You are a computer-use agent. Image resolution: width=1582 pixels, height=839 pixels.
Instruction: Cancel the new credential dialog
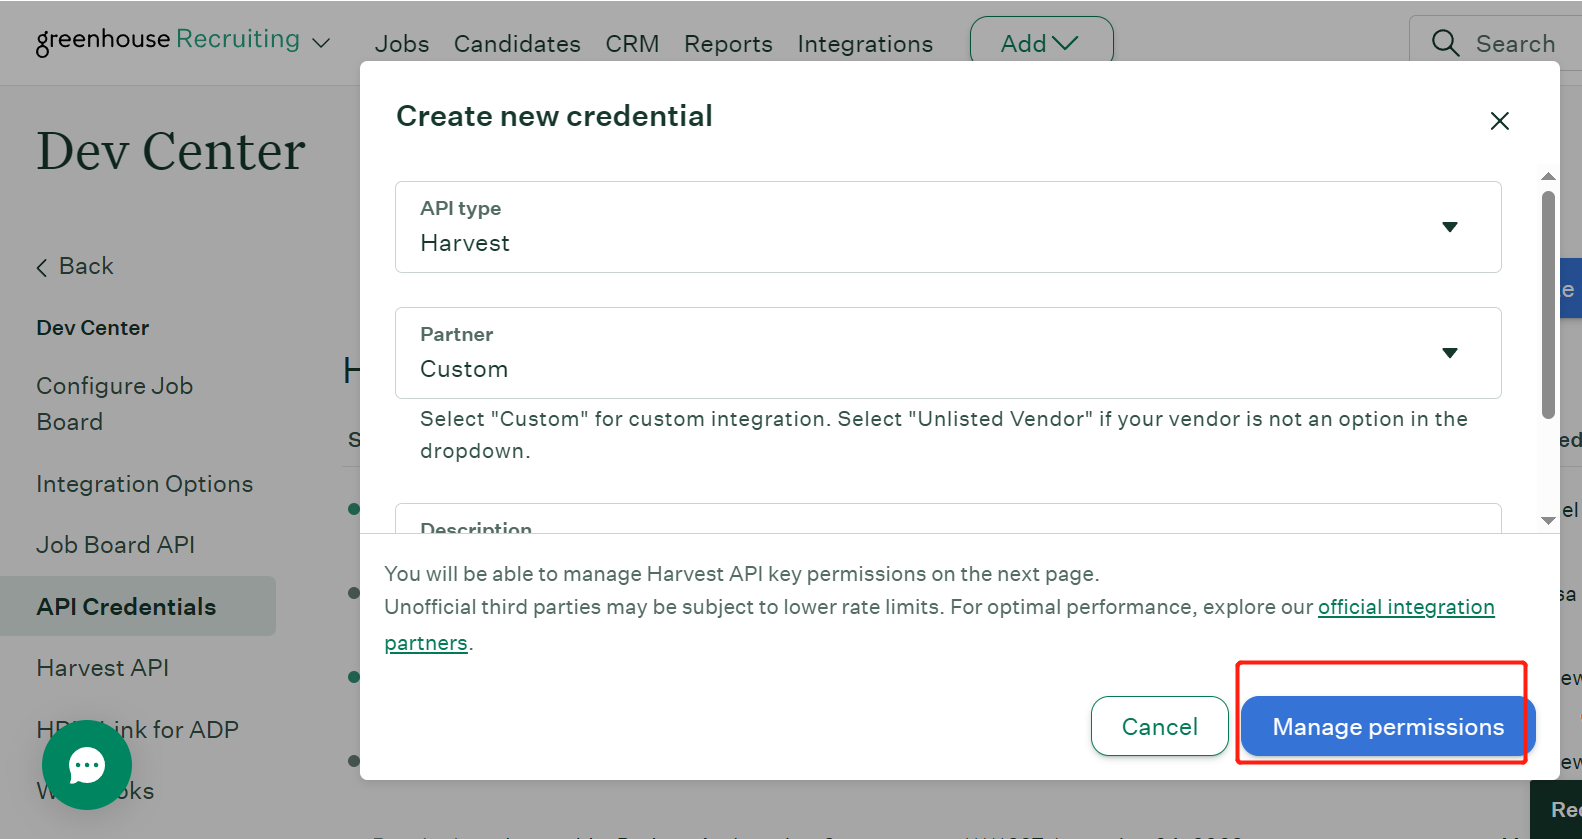tap(1159, 726)
